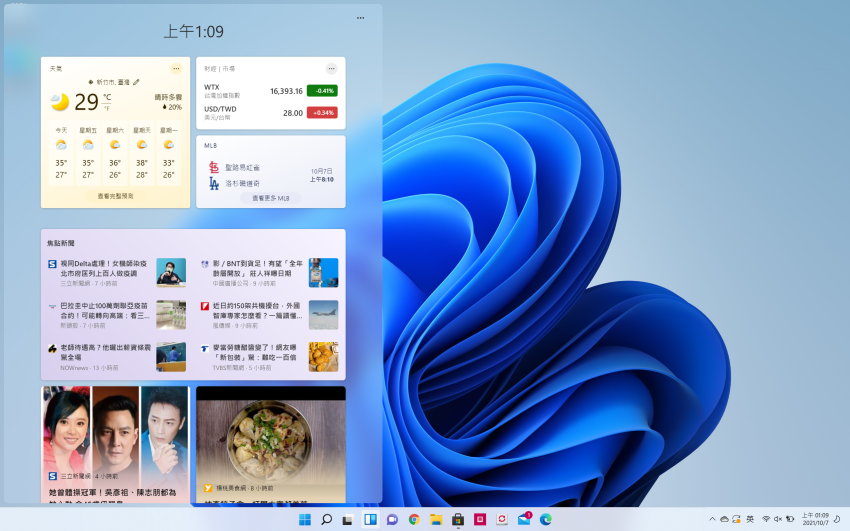This screenshot has height=531, width=850.
Task: Select the °C temperature unit
Action: (x=107, y=97)
